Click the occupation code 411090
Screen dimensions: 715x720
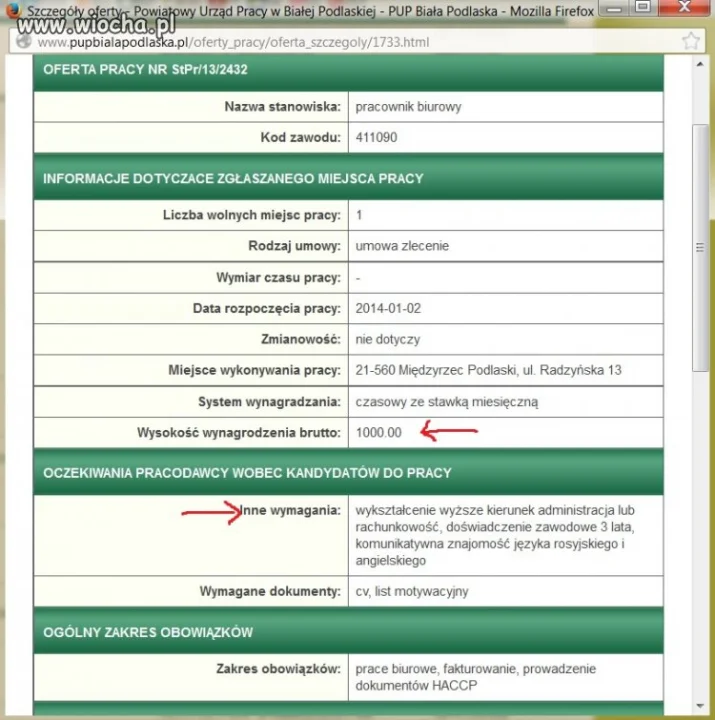click(x=376, y=137)
